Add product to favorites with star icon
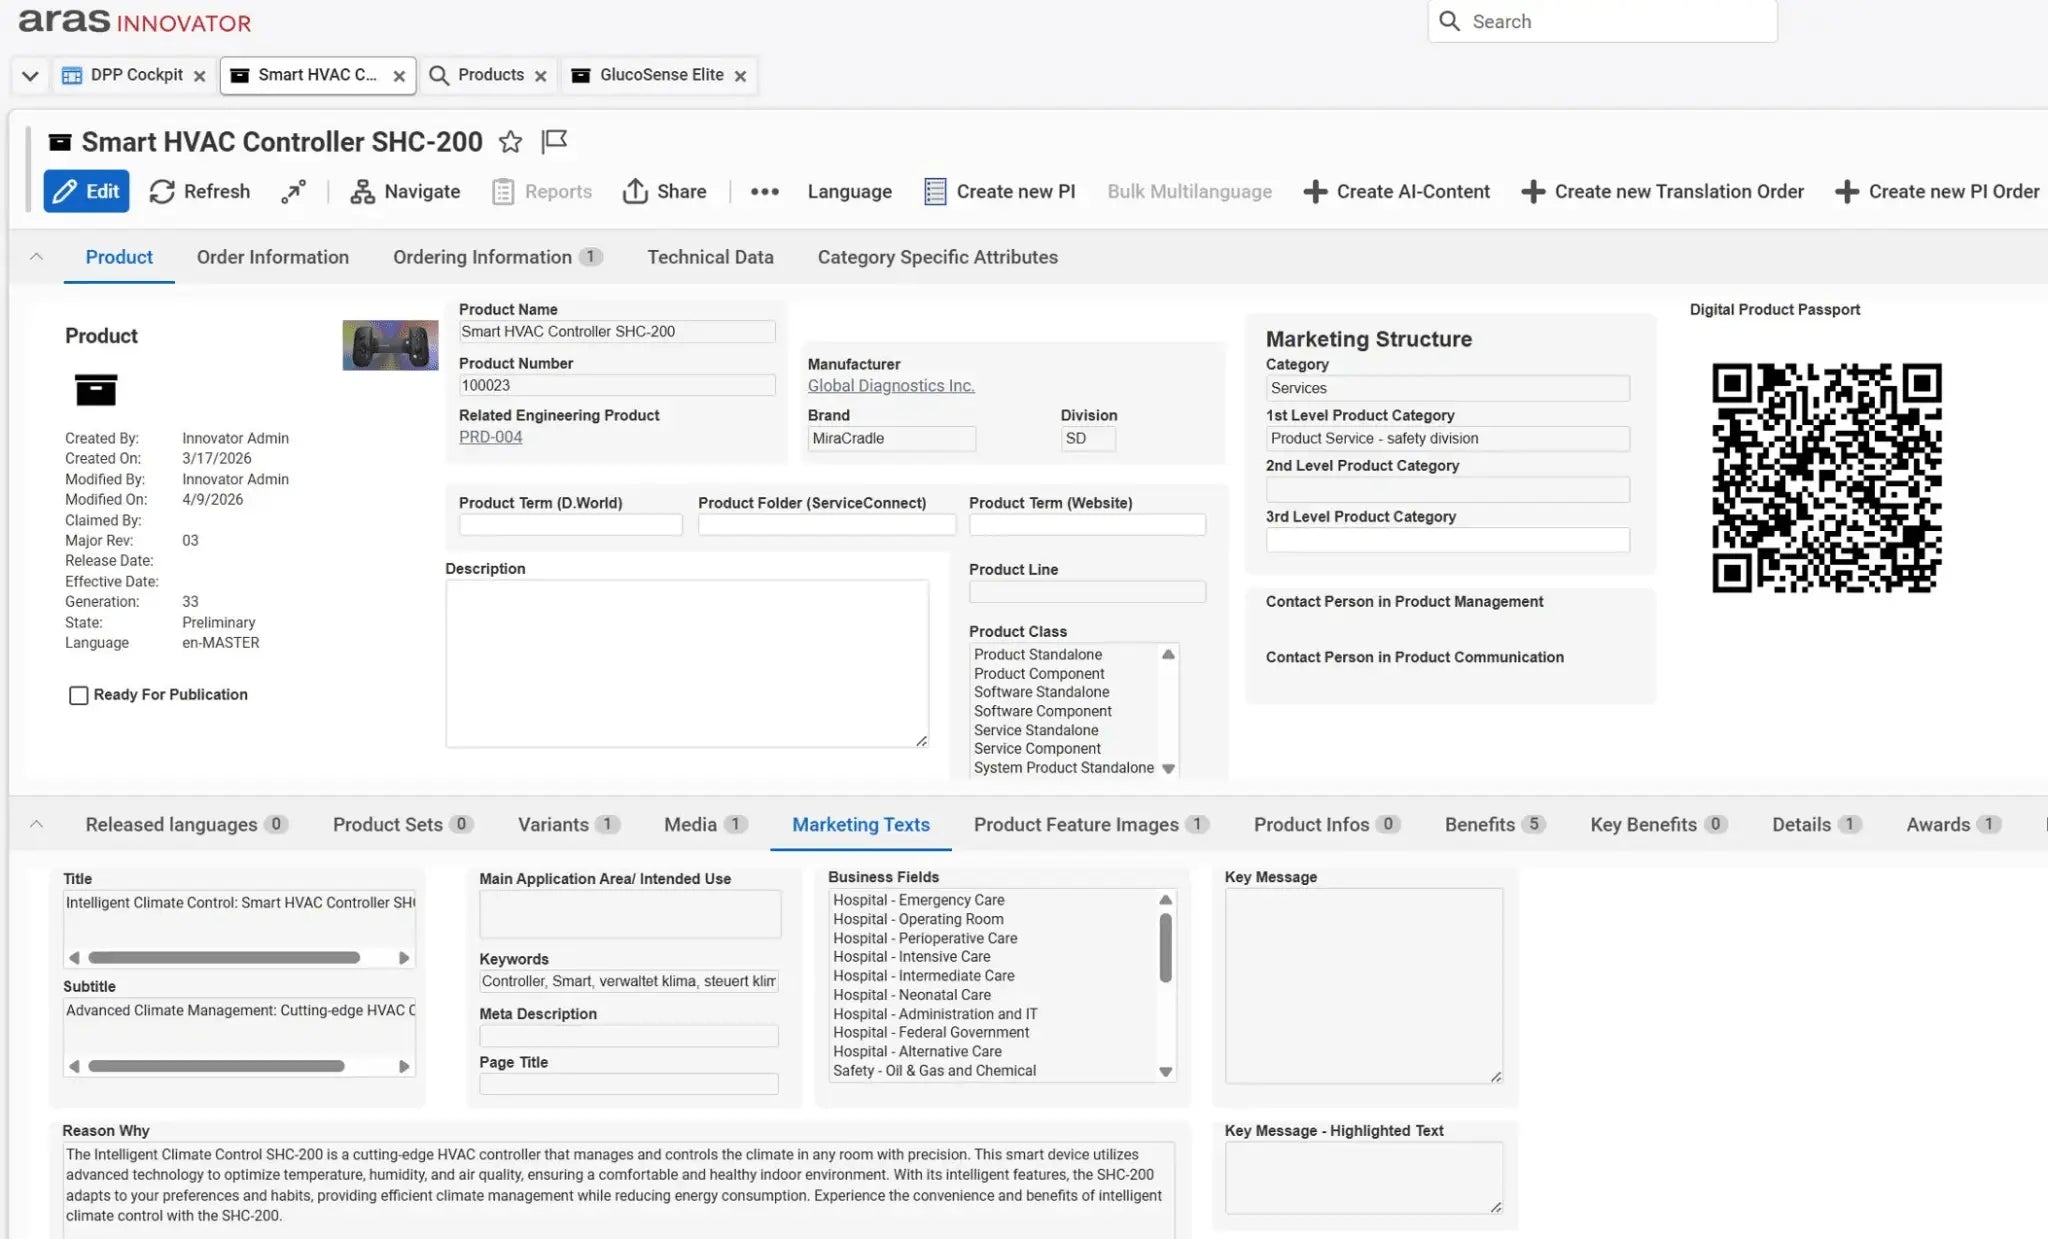The width and height of the screenshot is (2048, 1239). click(510, 142)
